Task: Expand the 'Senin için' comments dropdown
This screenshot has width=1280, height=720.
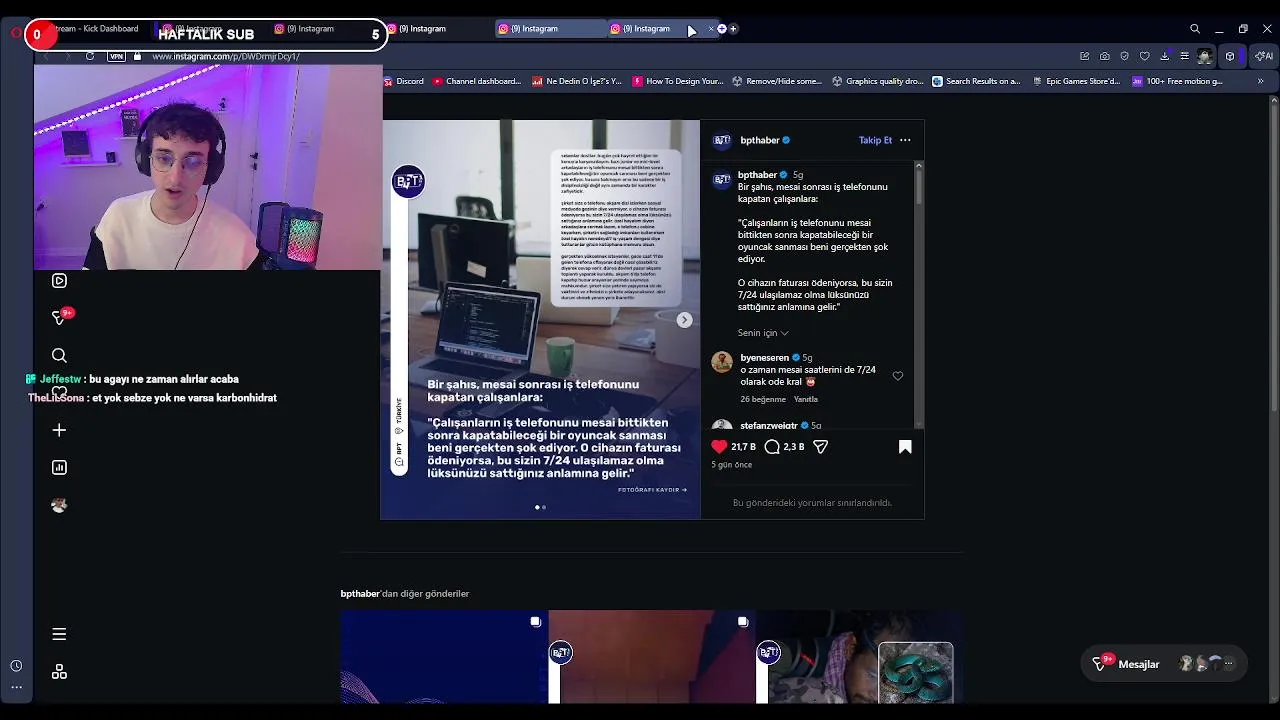Action: [x=763, y=333]
